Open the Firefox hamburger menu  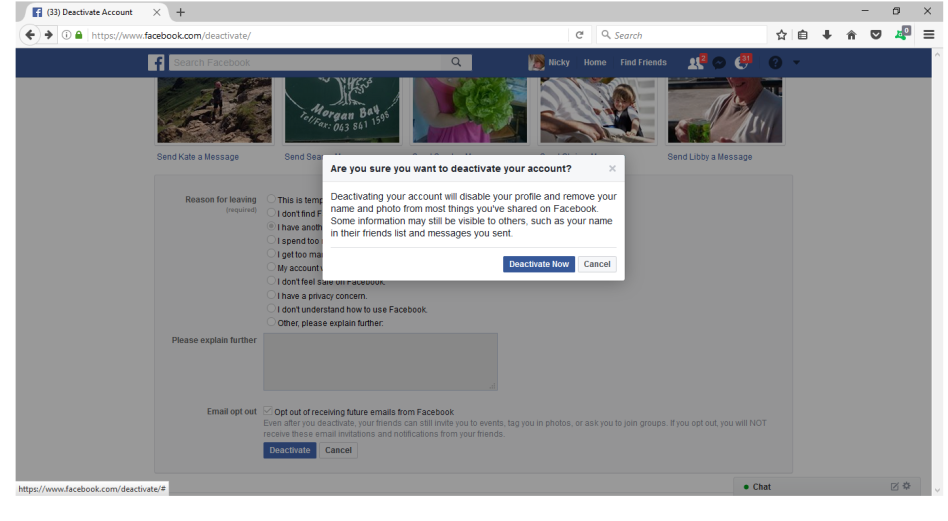(x=929, y=35)
